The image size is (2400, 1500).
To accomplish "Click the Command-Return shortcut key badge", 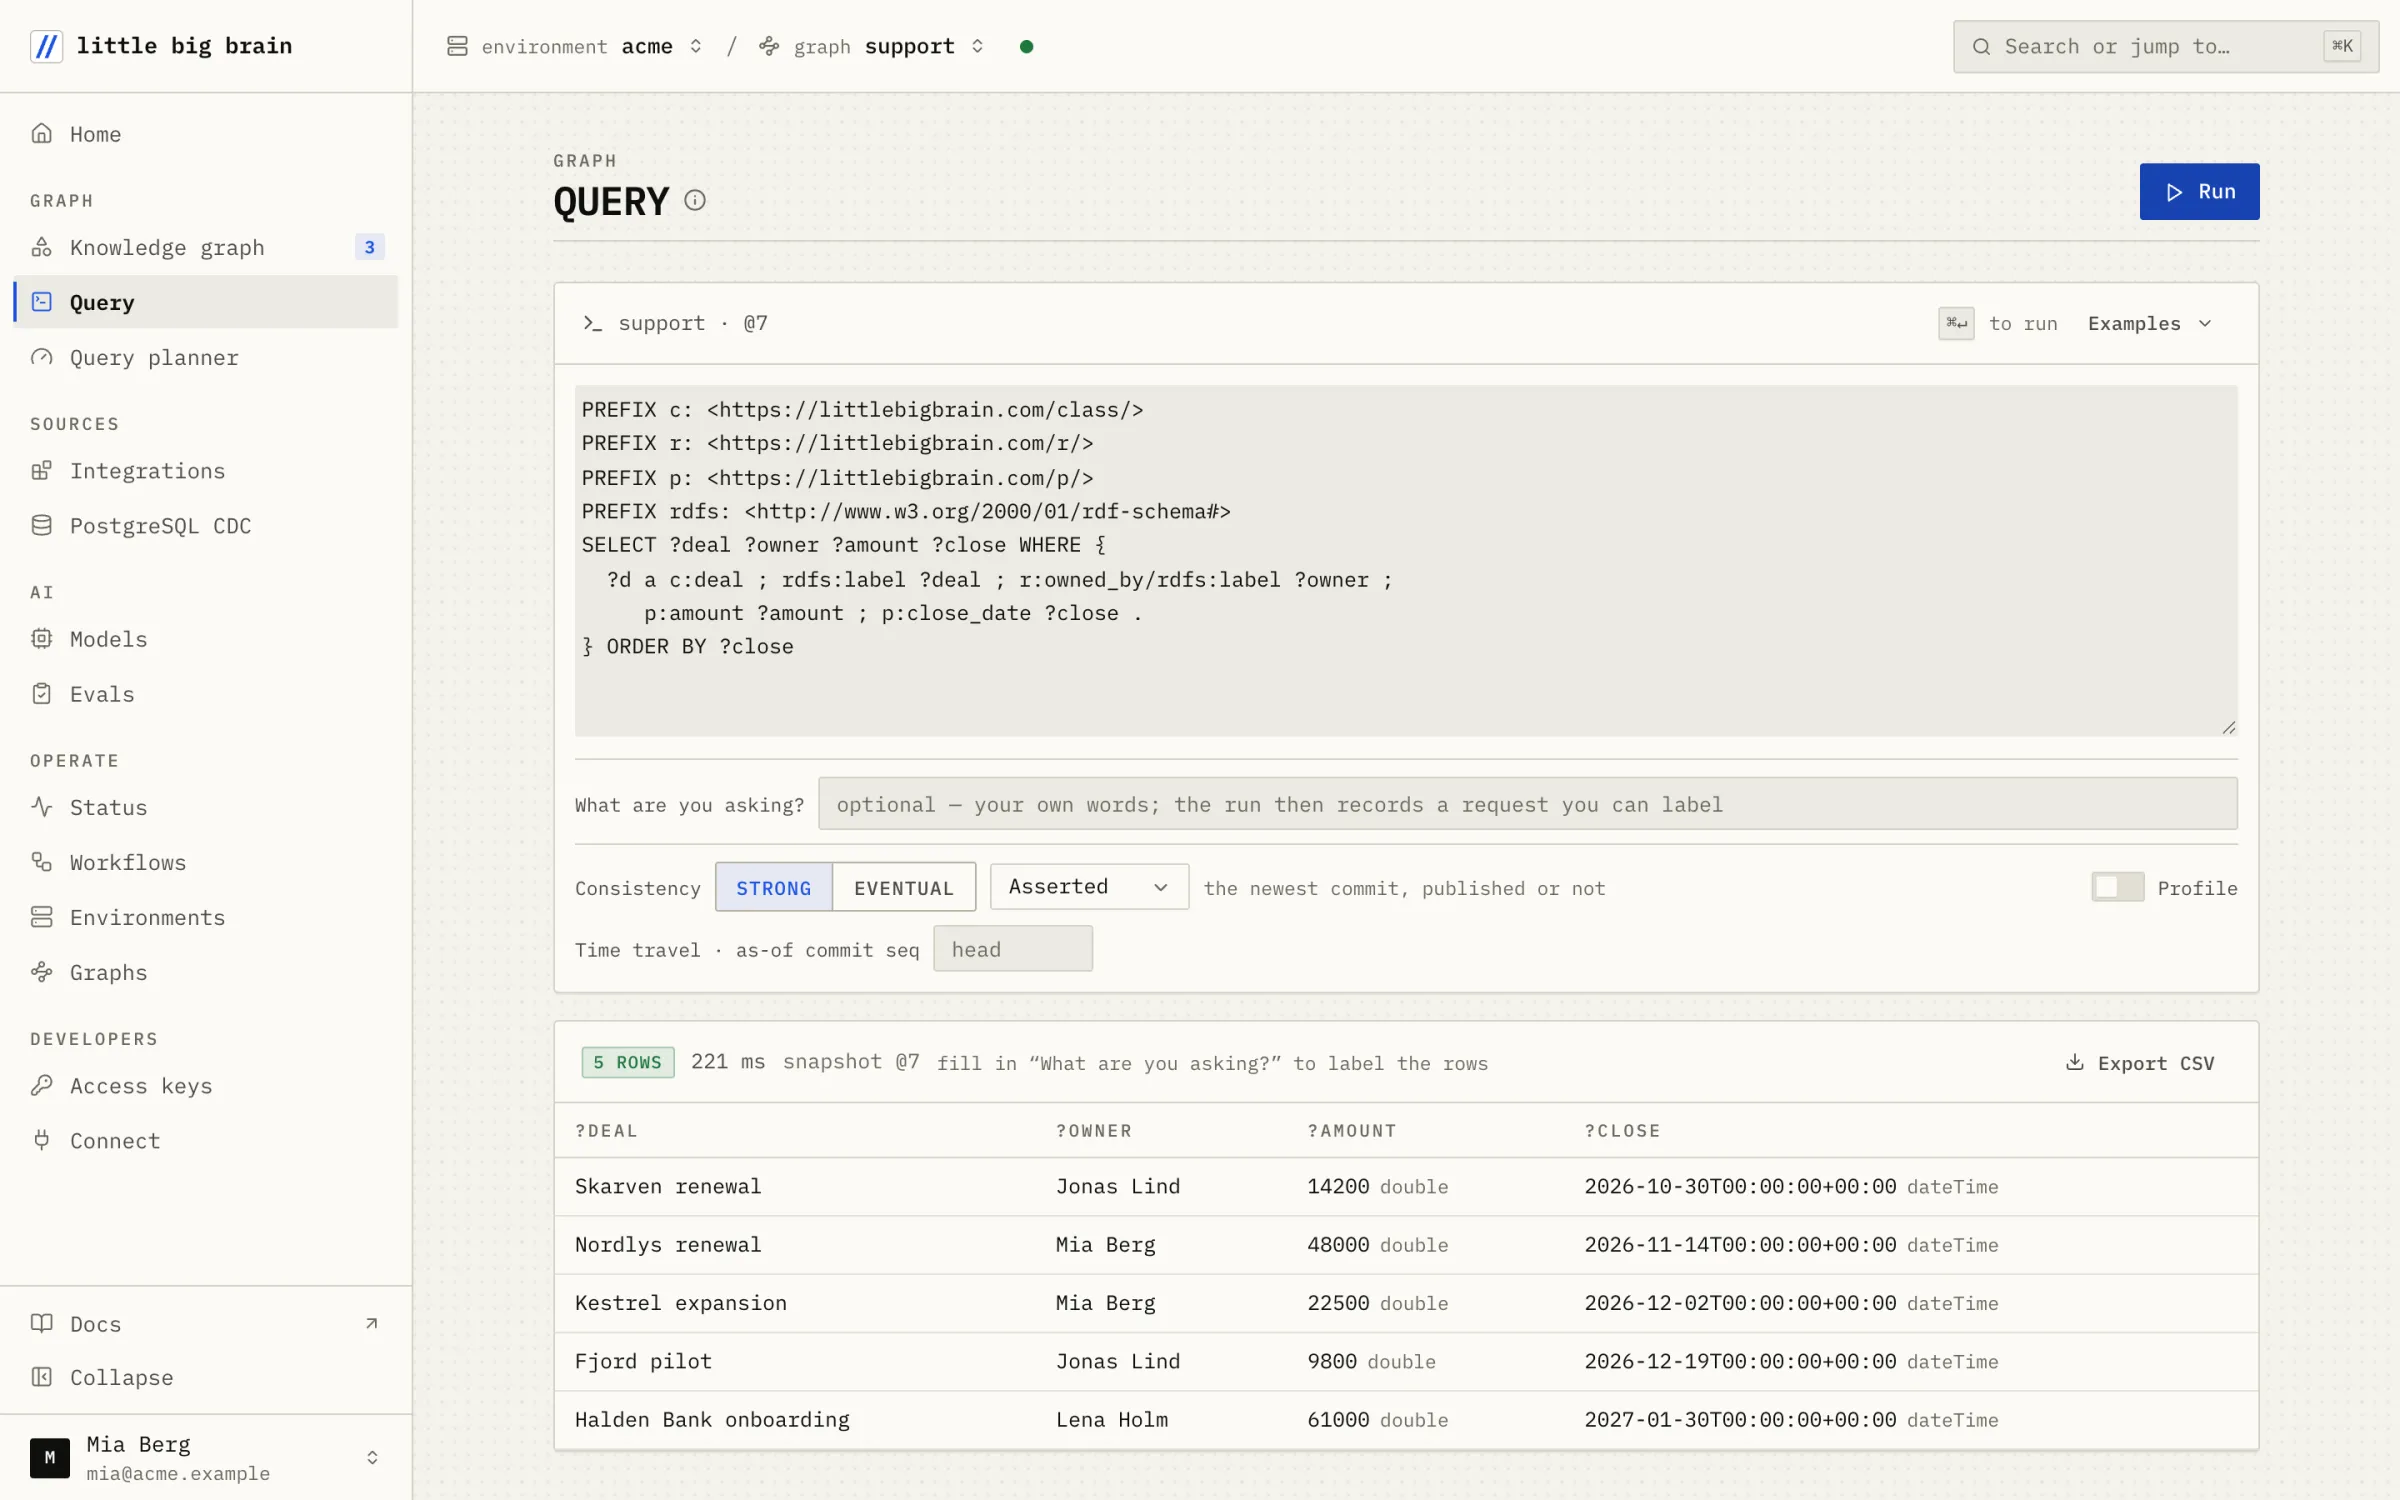I will coord(1956,323).
